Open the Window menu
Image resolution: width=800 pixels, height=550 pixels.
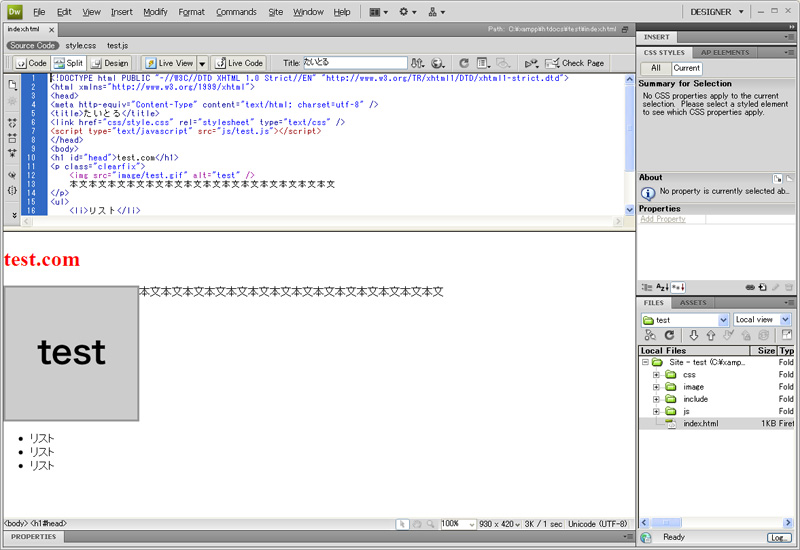tap(308, 12)
